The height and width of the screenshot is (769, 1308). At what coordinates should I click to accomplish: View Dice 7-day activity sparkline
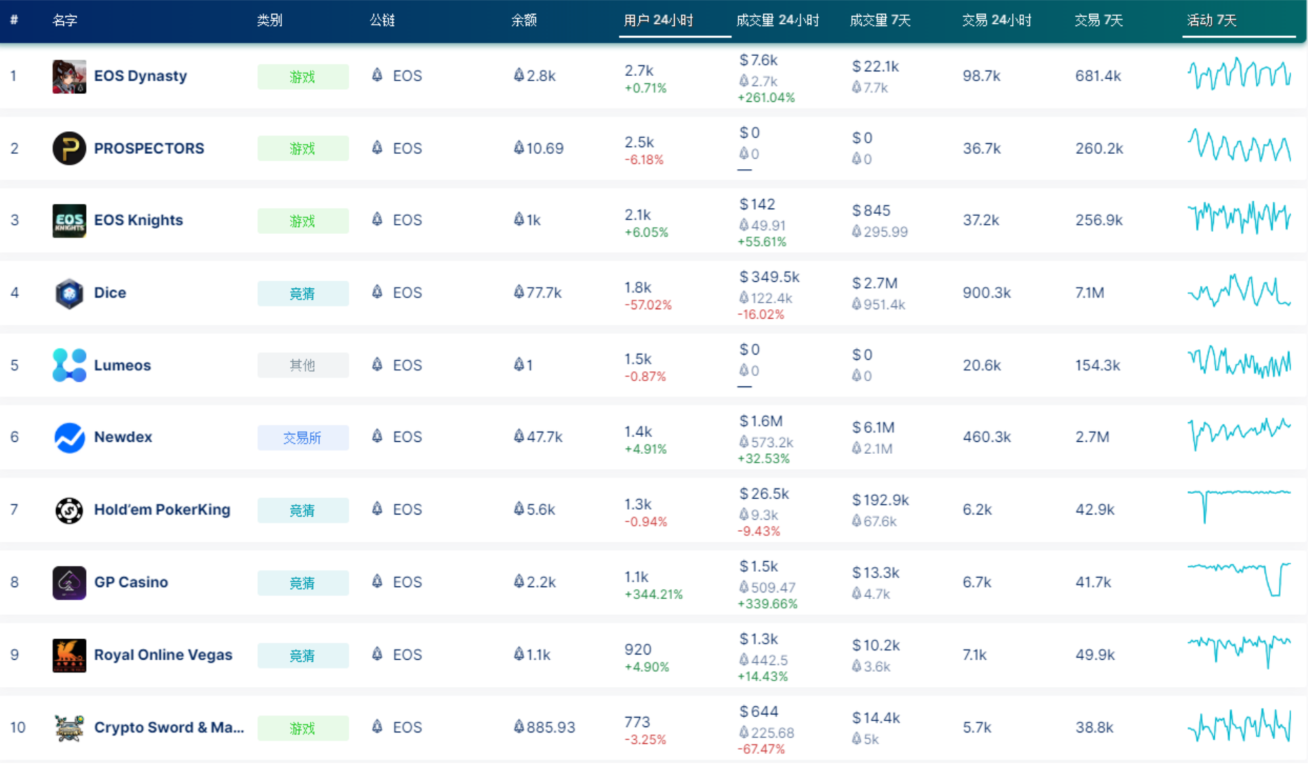[1239, 291]
